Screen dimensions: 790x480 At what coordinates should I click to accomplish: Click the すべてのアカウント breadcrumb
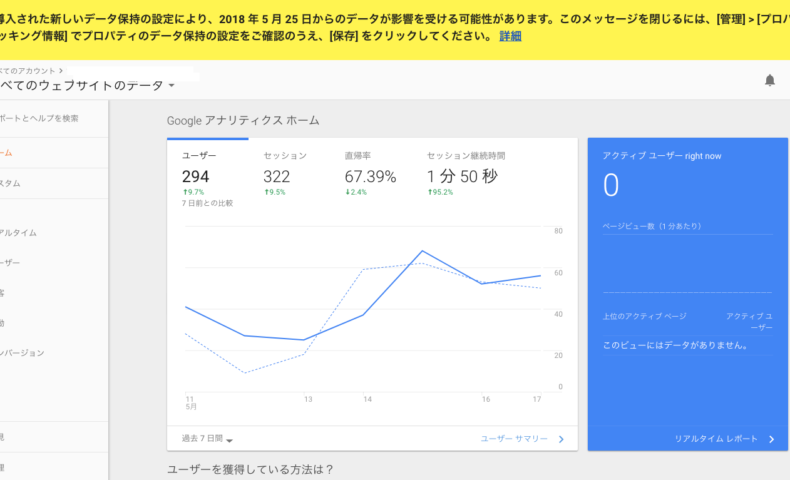(x=28, y=71)
